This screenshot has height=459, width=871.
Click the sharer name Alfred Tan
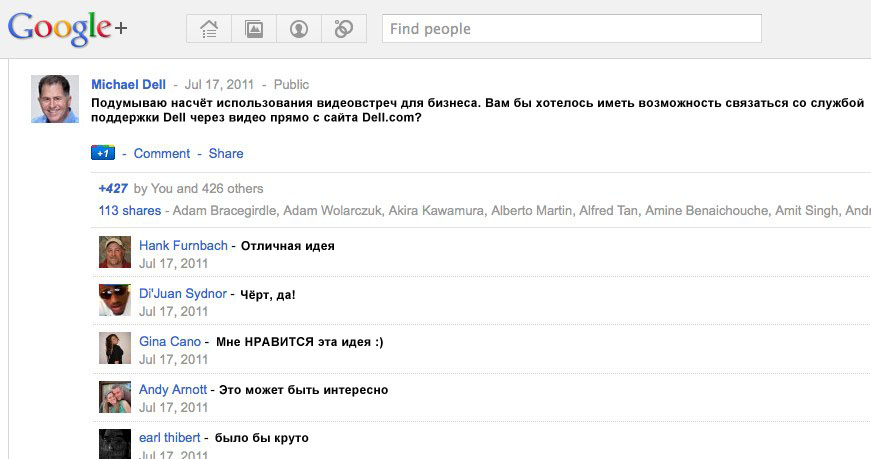(x=609, y=211)
